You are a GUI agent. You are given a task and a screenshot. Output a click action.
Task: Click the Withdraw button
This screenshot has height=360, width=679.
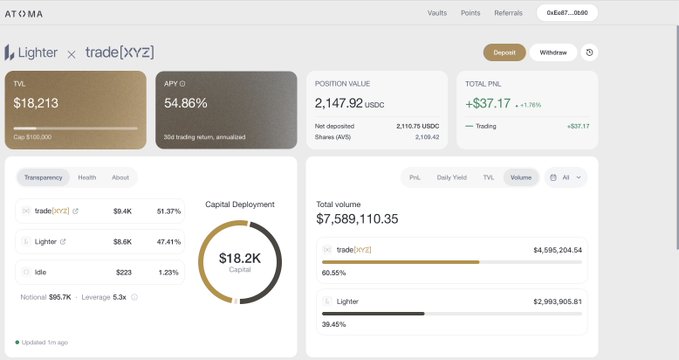(x=553, y=52)
